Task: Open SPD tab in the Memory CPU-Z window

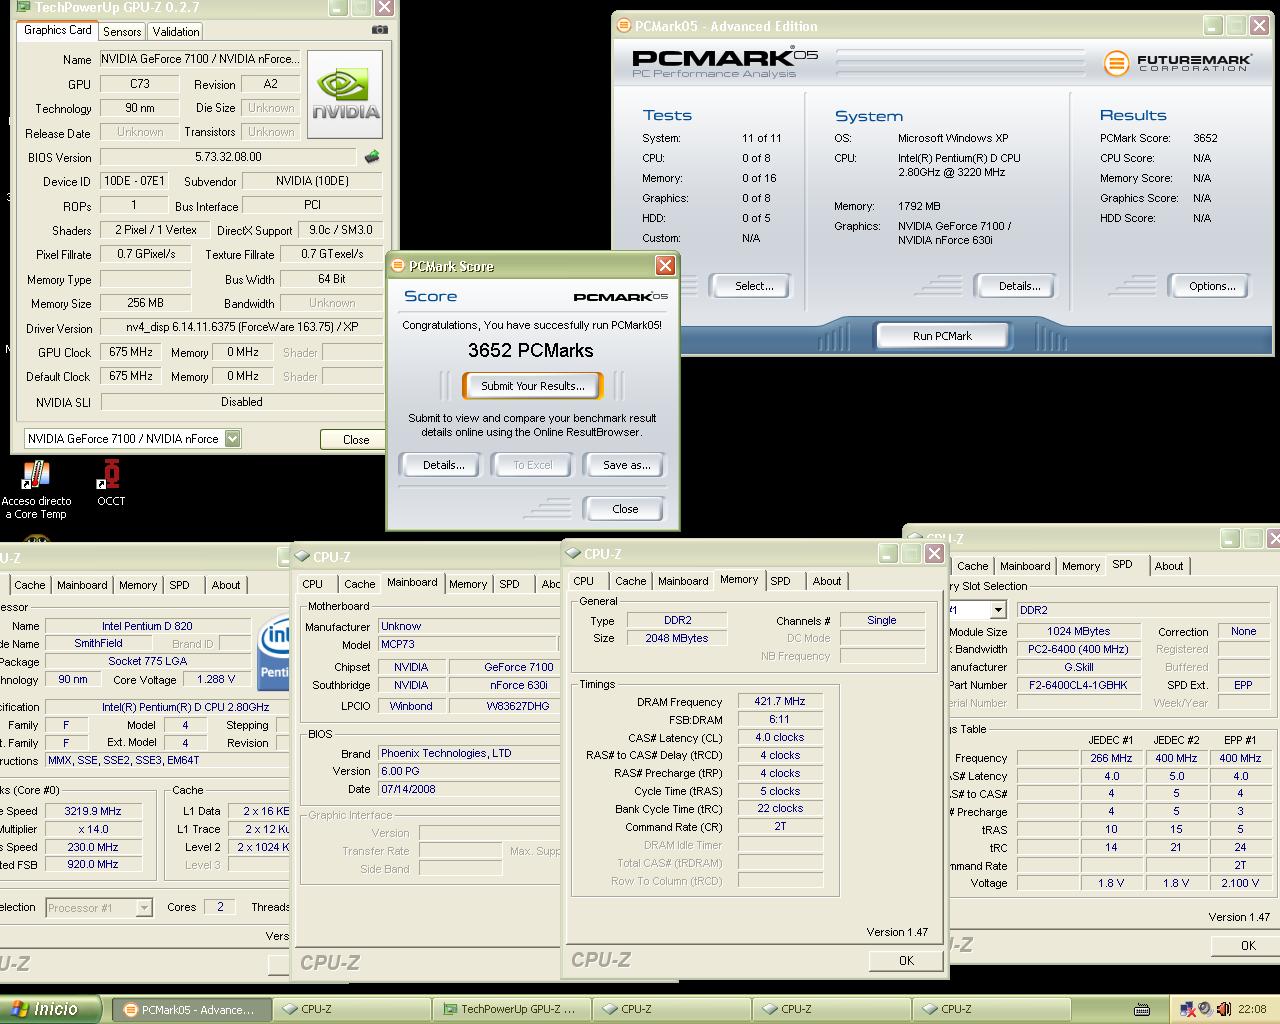Action: (x=780, y=581)
